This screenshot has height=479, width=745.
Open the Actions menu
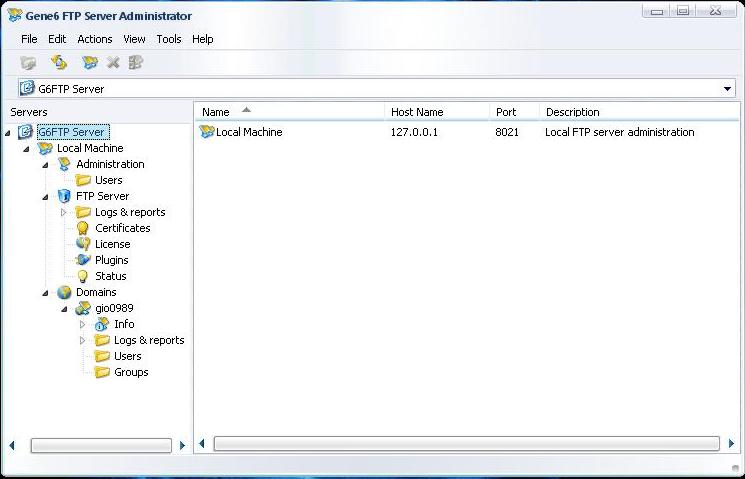click(95, 39)
